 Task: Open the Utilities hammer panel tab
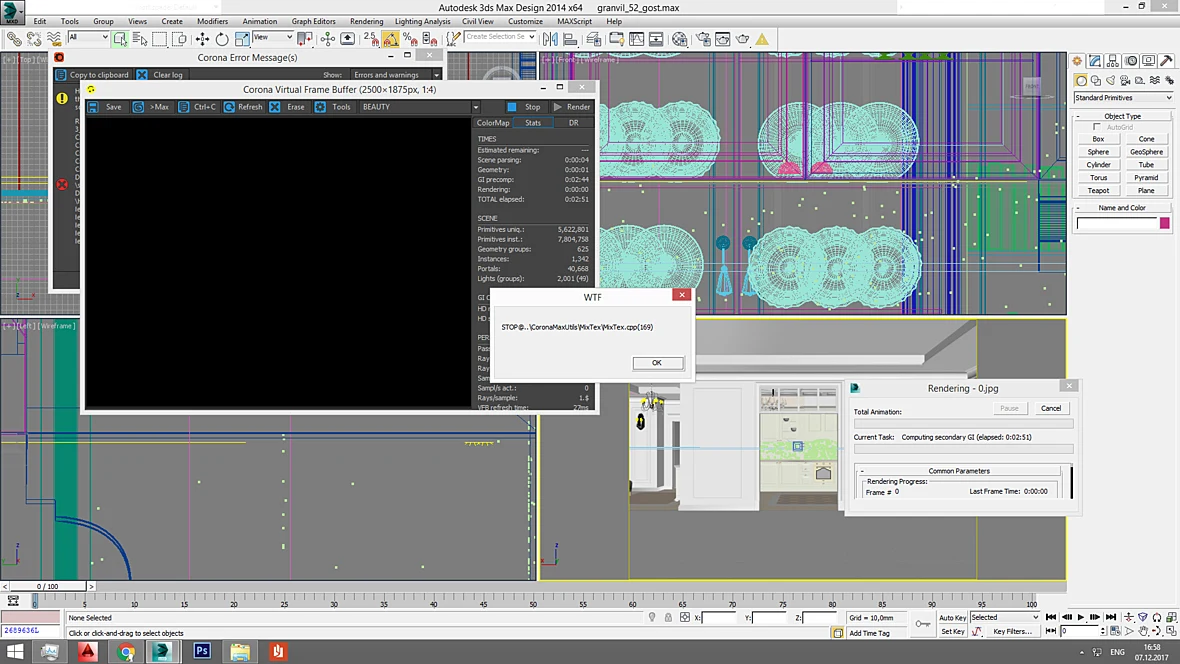1166,61
